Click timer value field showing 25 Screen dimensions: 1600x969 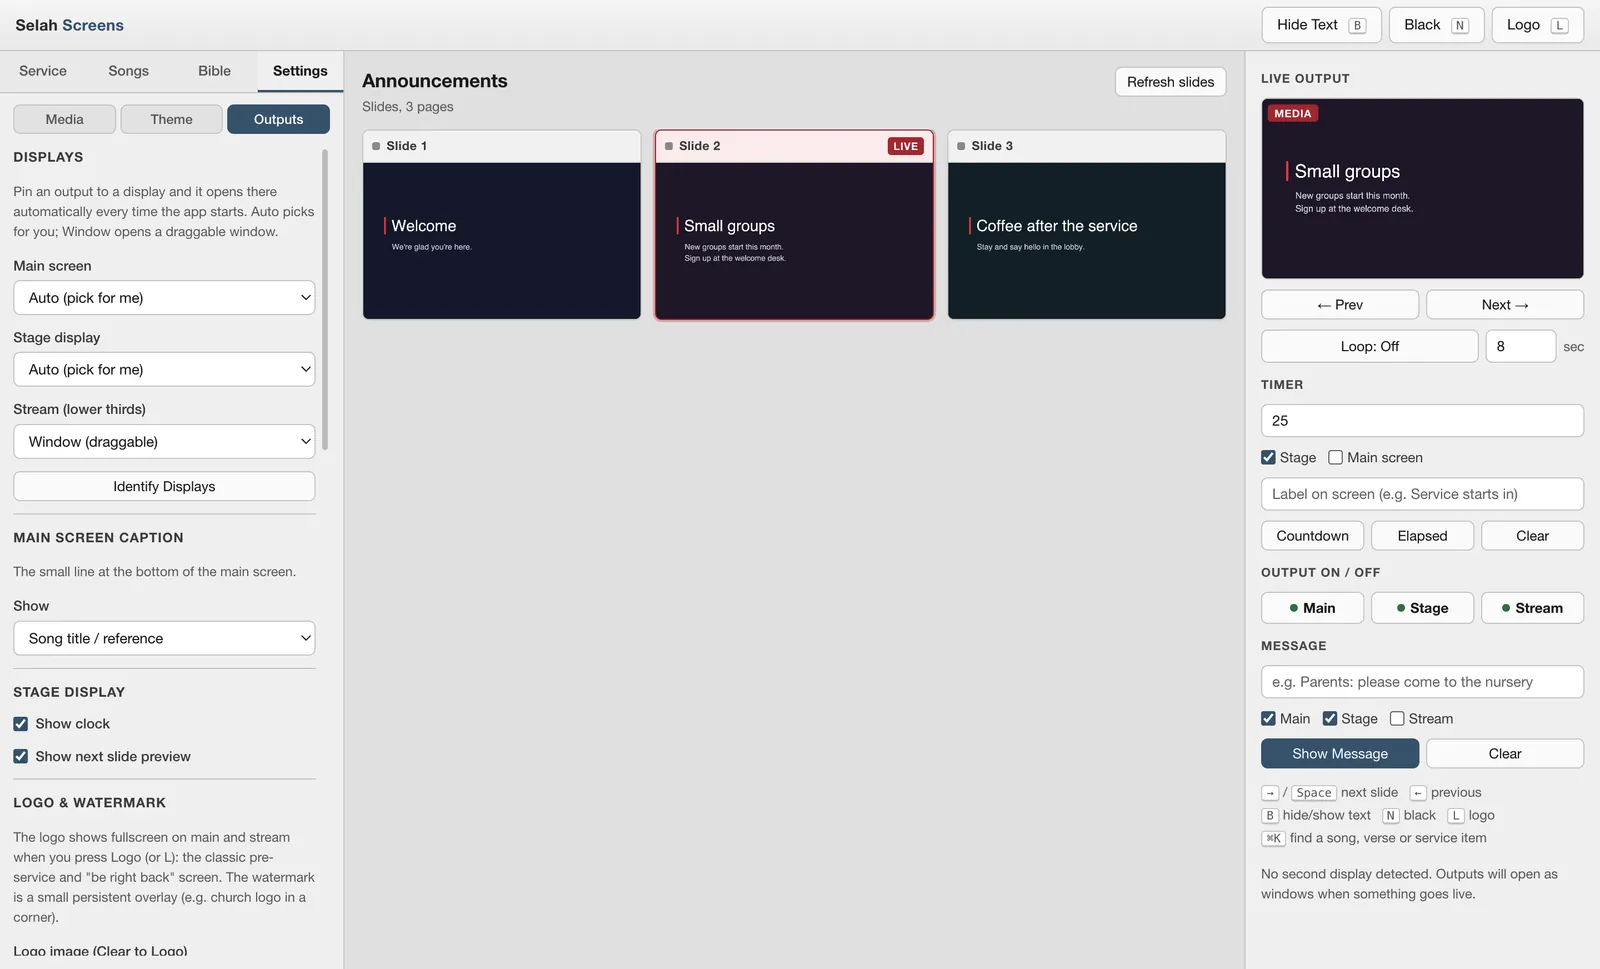point(1422,421)
